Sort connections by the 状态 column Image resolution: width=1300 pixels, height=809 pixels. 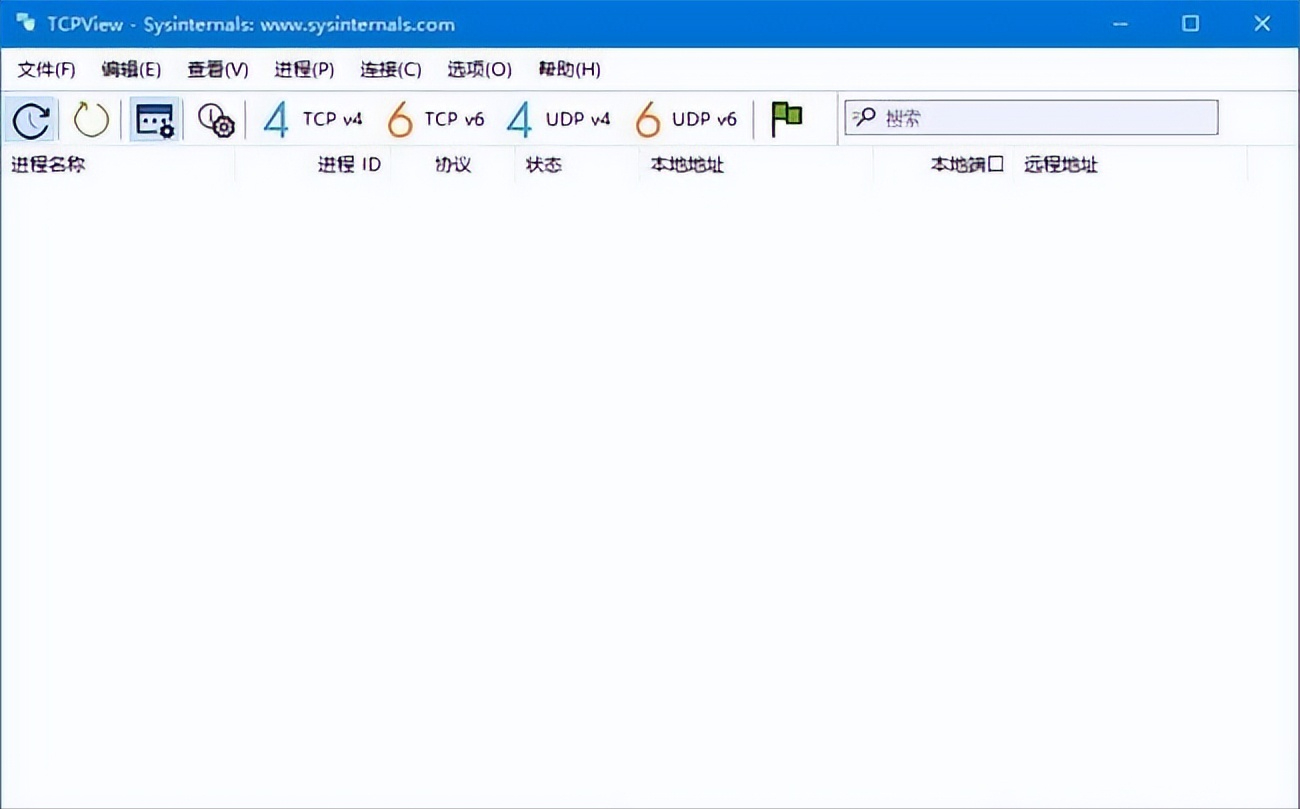543,164
